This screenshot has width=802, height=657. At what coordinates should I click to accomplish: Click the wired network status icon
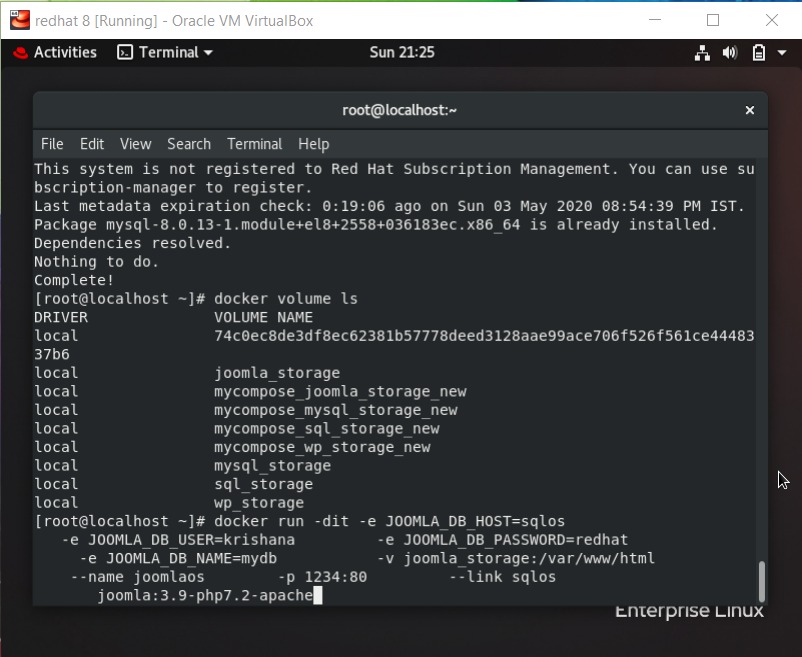tap(702, 53)
